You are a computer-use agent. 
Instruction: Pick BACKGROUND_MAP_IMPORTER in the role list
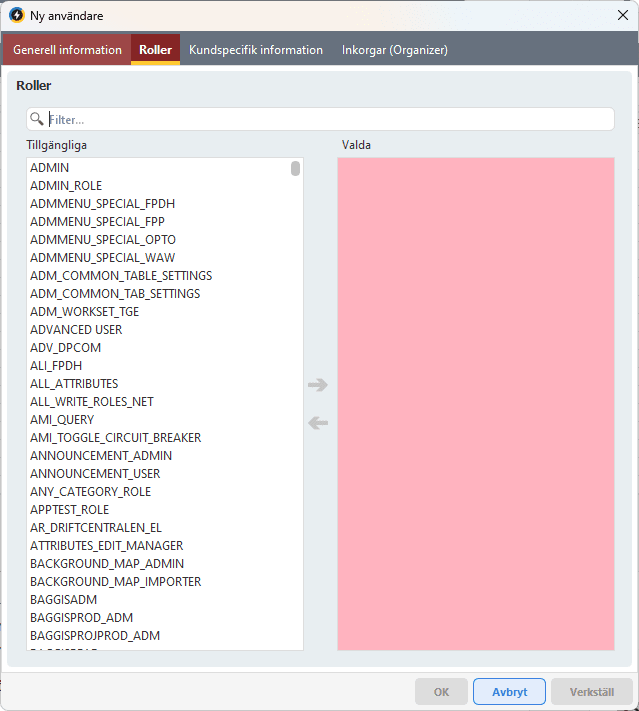(115, 582)
